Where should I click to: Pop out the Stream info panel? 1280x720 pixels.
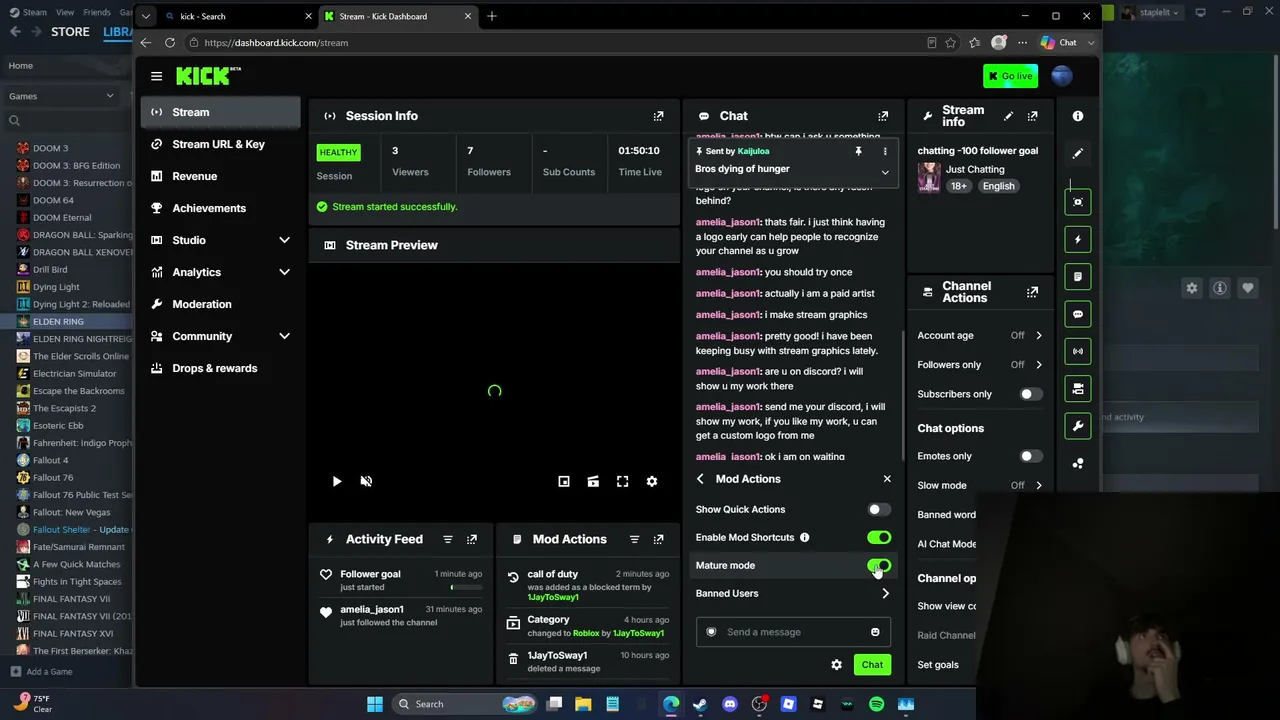(1032, 116)
